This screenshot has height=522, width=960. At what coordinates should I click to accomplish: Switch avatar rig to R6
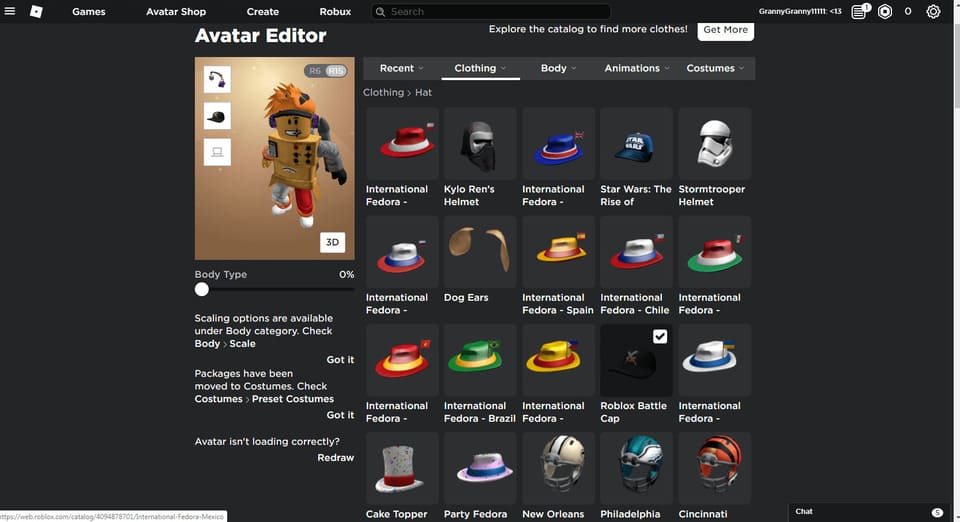[315, 71]
